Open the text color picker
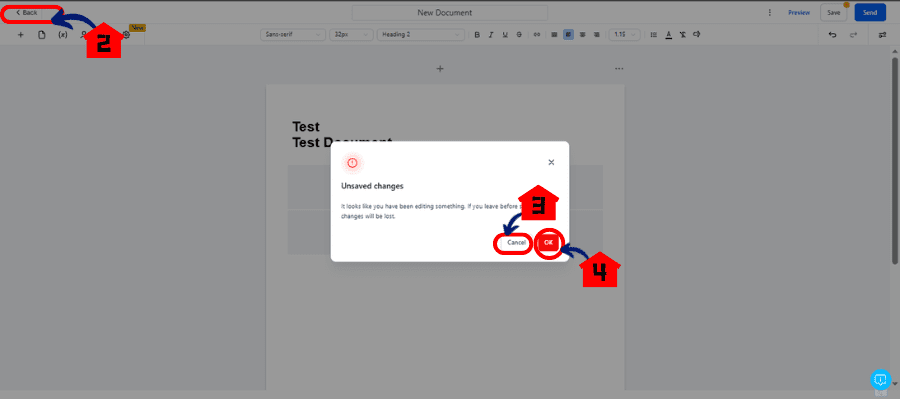Viewport: 900px width, 400px height. pos(669,35)
